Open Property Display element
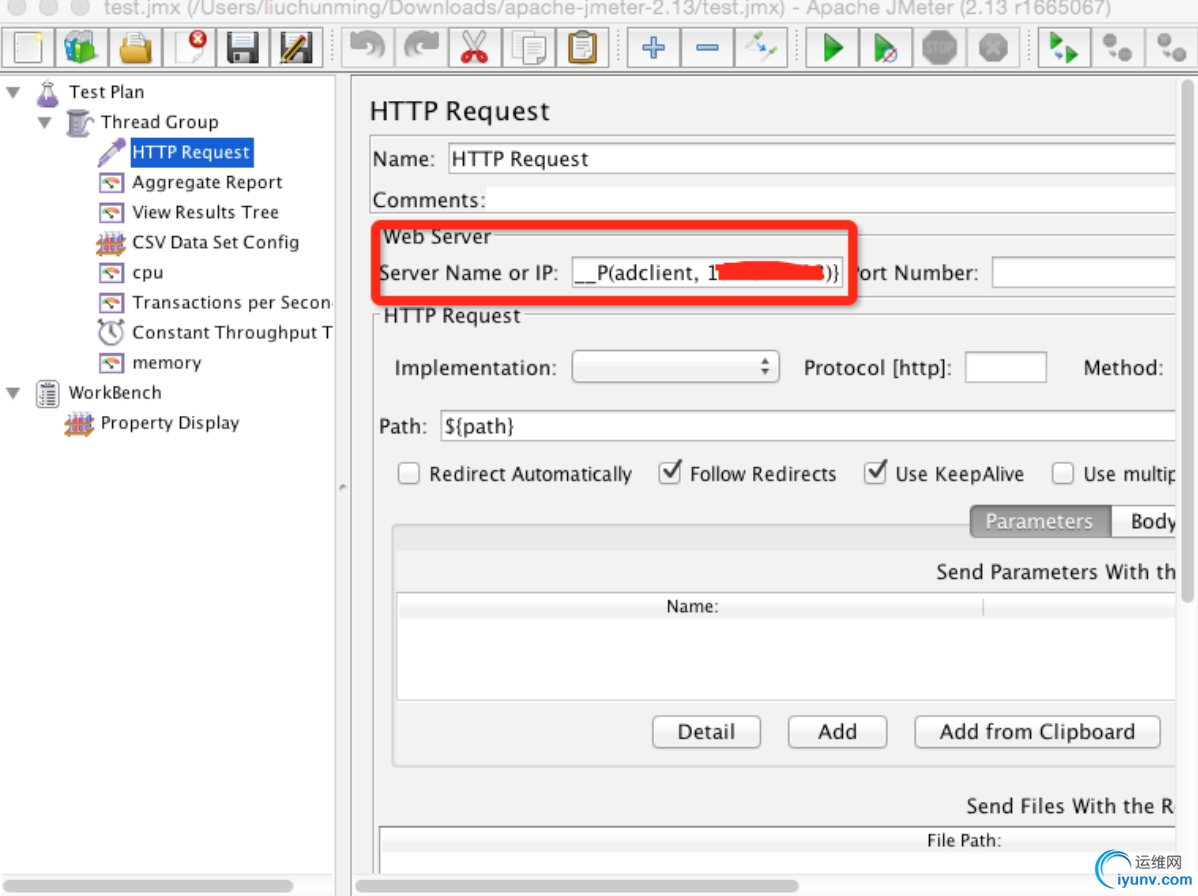The width and height of the screenshot is (1198, 896). (x=170, y=422)
